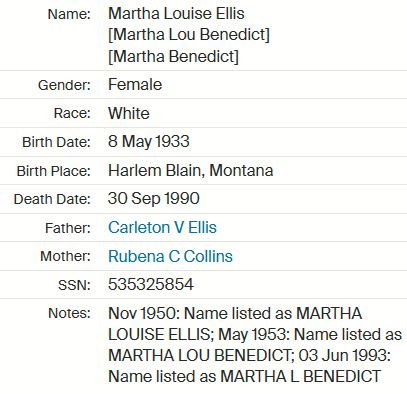Click the Notes text about name listings
Screen dimensions: 407x394
[x=255, y=345]
